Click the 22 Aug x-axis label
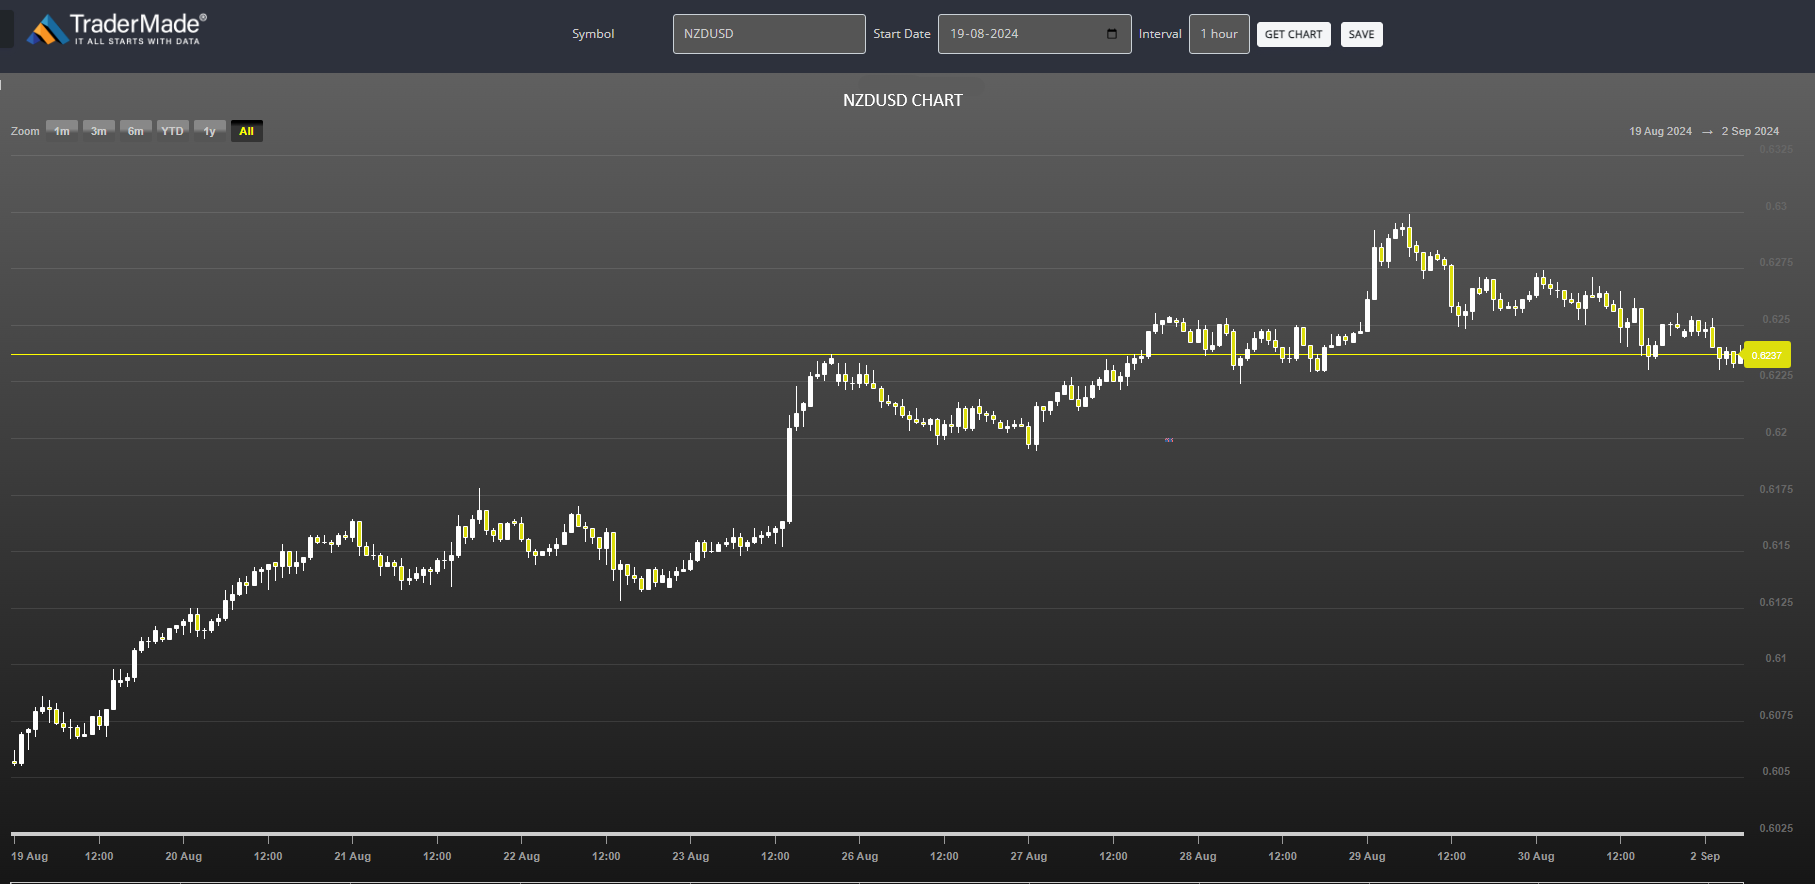1815x884 pixels. 521,856
